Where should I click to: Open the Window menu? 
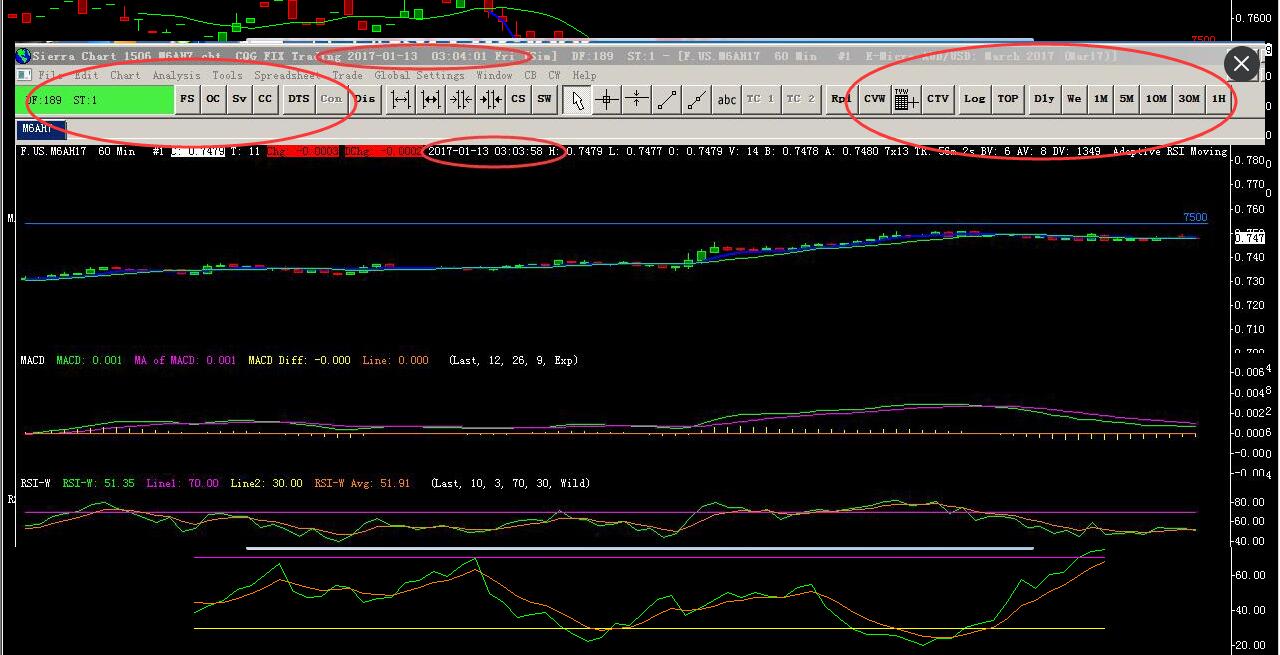tap(494, 75)
